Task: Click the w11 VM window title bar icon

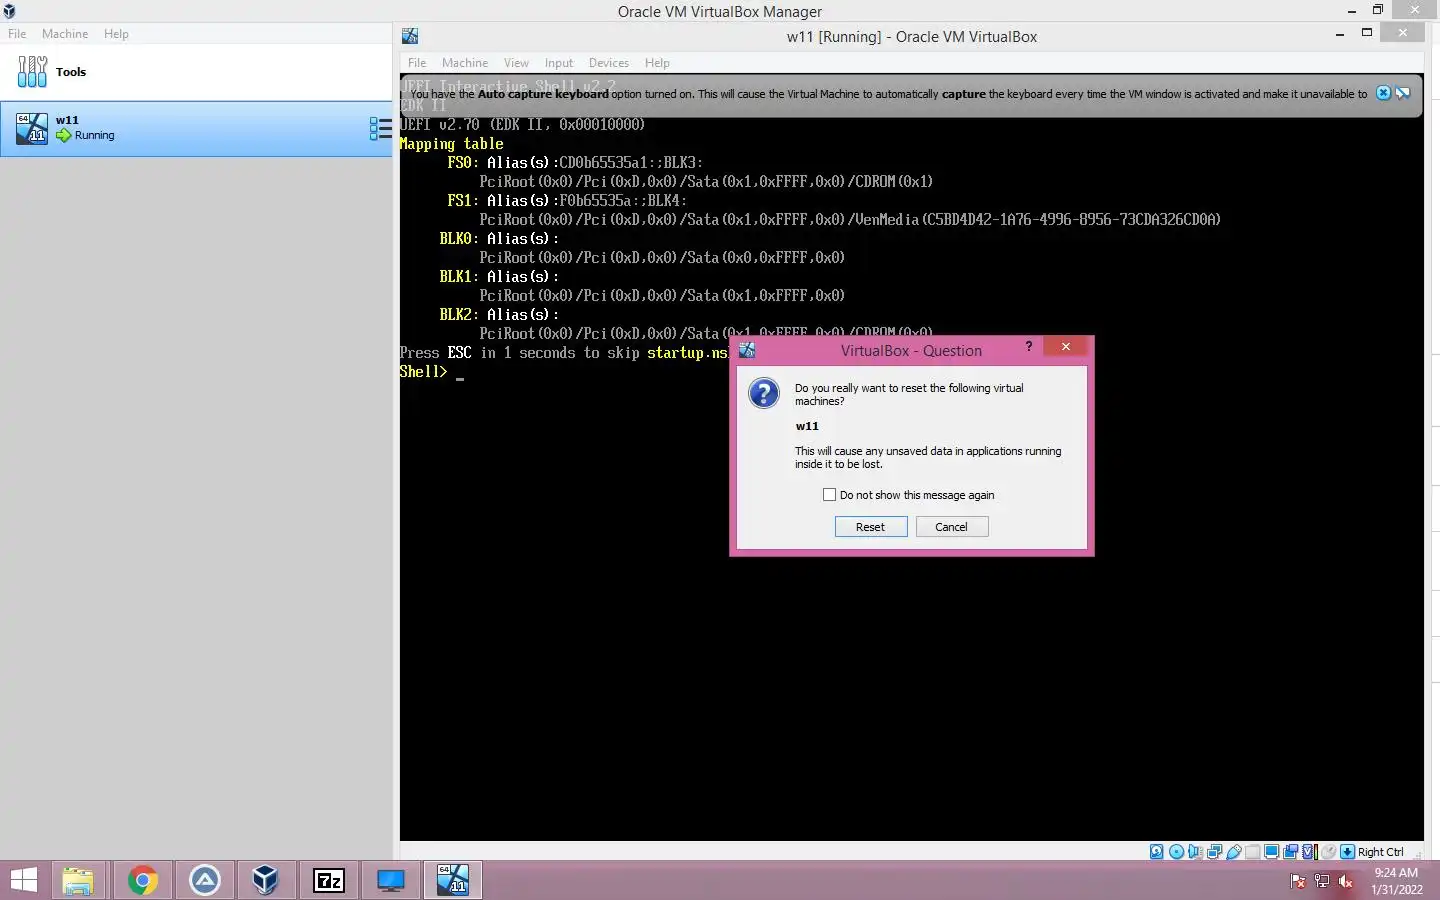Action: 410,36
